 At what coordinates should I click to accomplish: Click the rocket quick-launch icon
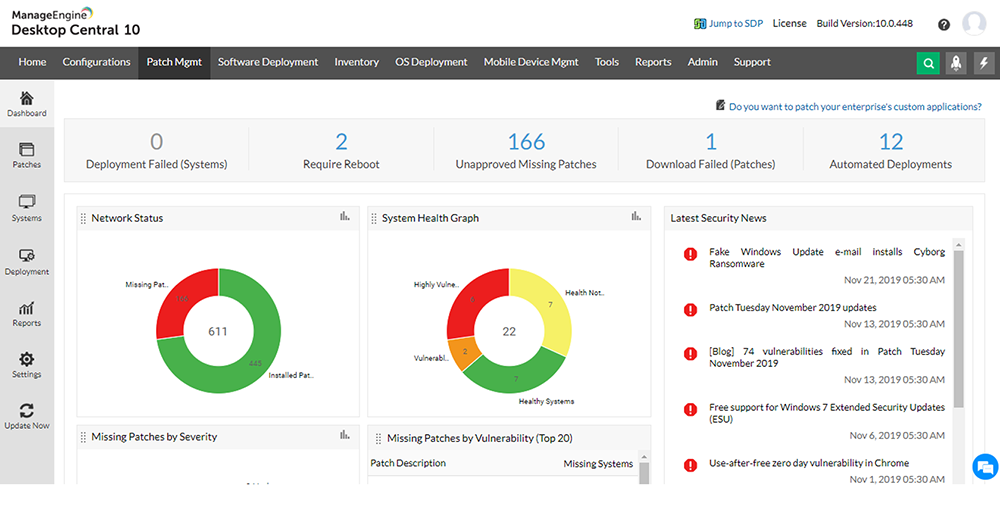click(x=956, y=63)
